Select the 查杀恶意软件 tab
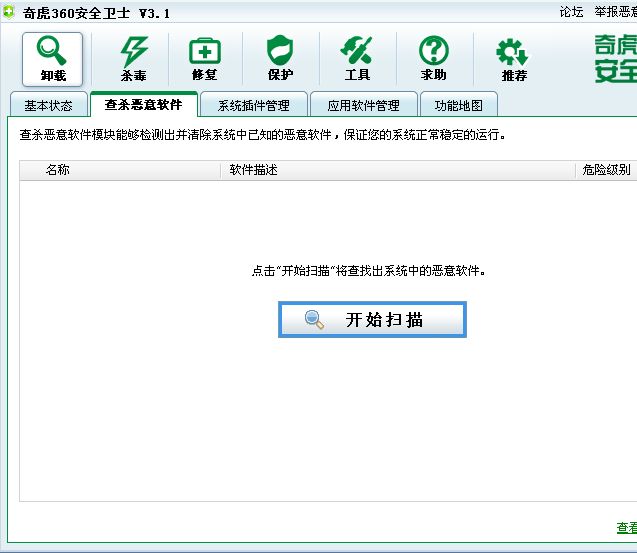Screen dimensions: 637x553 [143, 104]
